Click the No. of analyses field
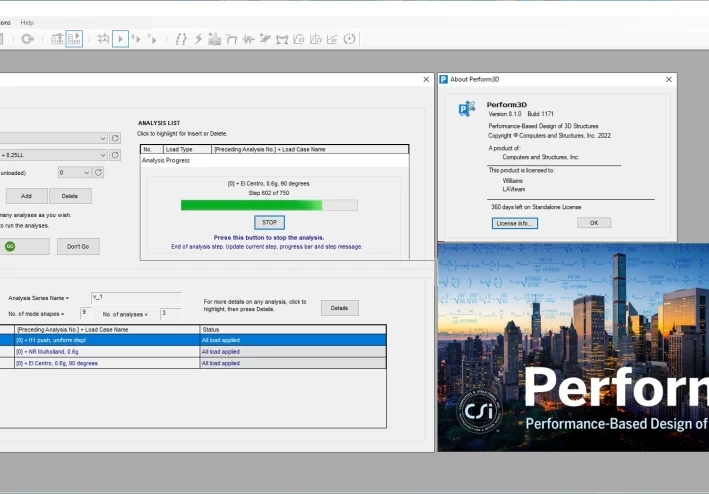The image size is (709, 494). coord(170,314)
